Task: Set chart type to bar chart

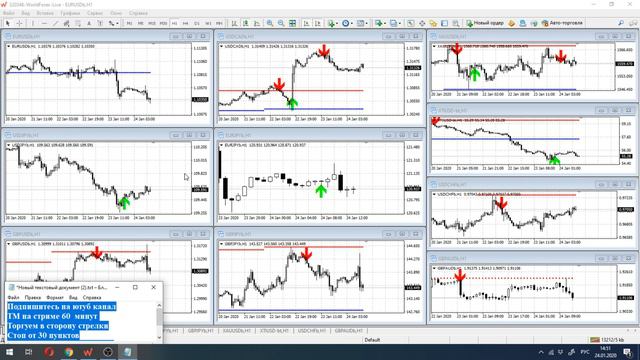Action: (x=234, y=23)
